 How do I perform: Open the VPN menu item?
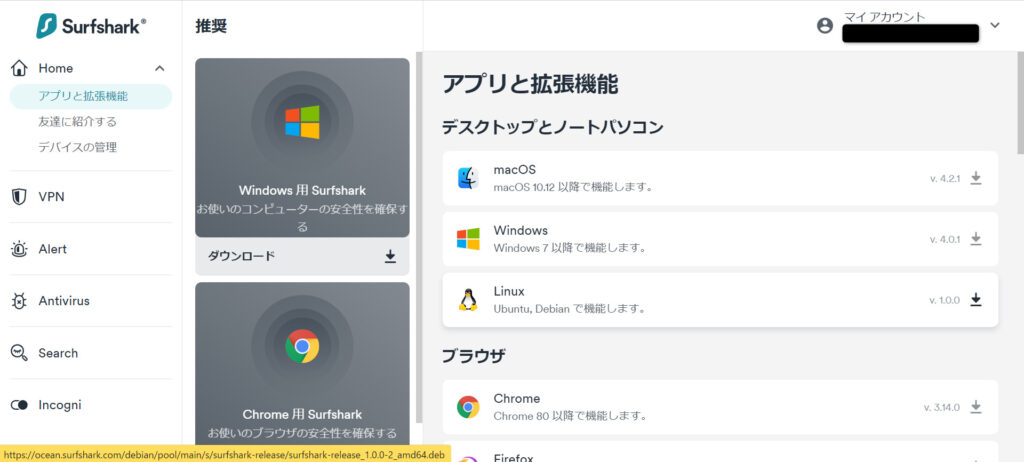pos(51,197)
